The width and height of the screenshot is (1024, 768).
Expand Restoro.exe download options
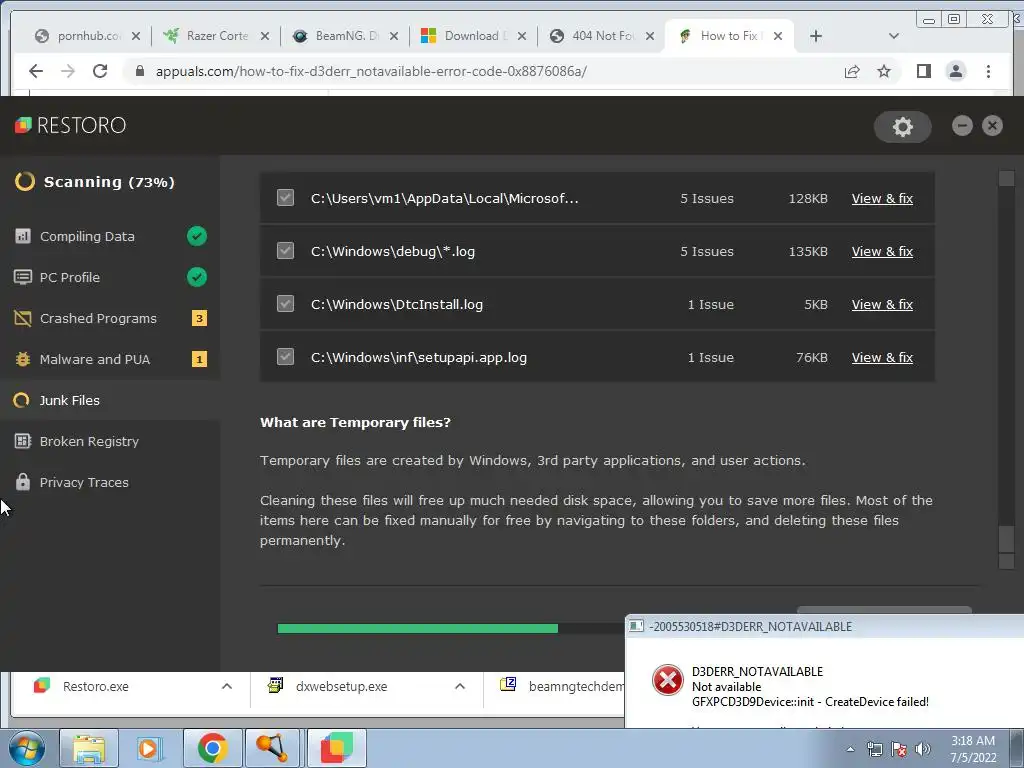pos(227,686)
